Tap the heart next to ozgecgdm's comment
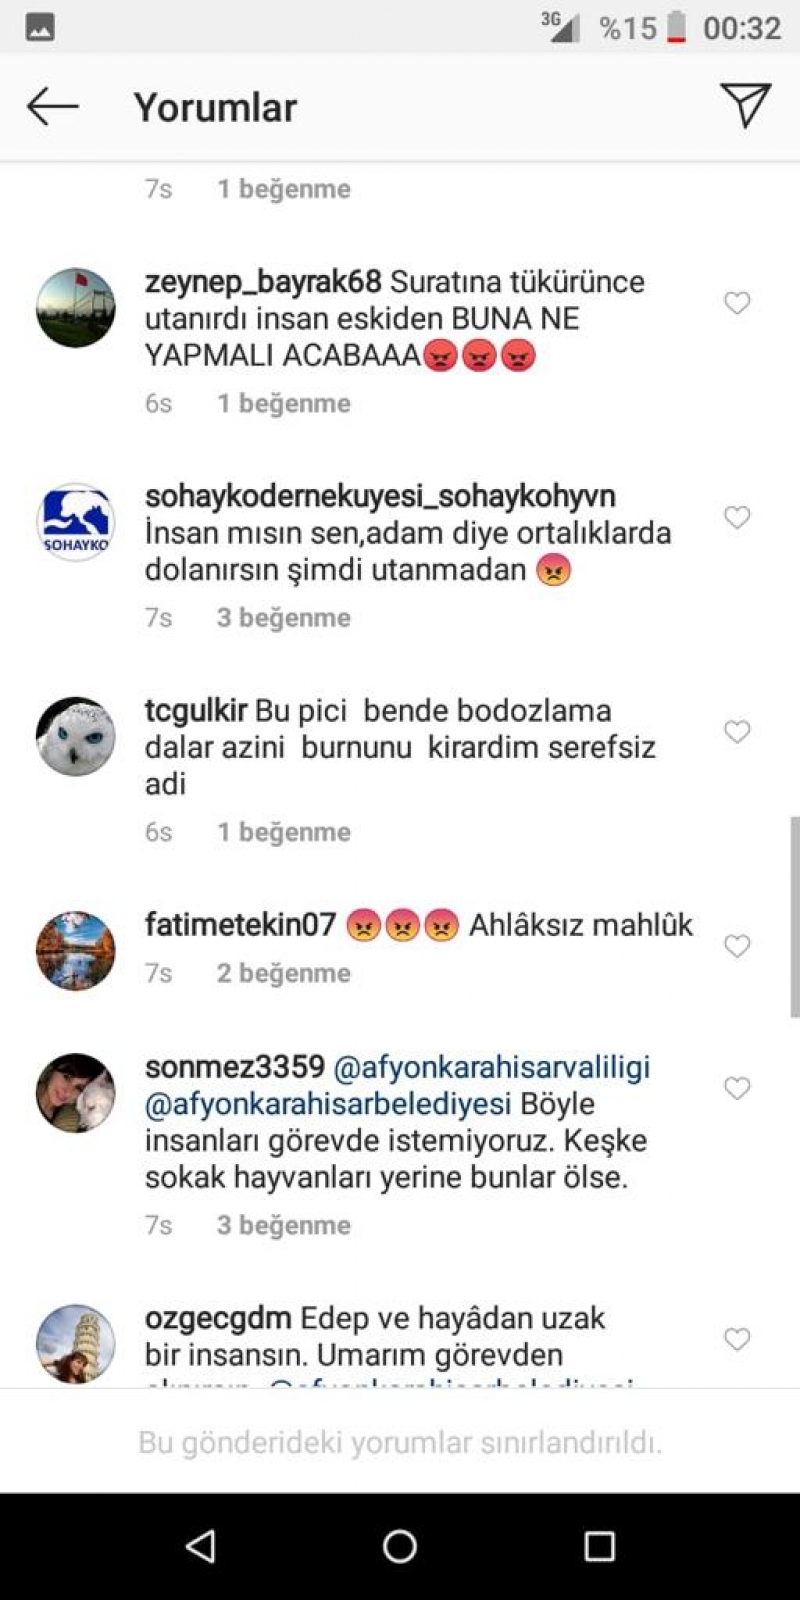This screenshot has height=1600, width=800. pyautogui.click(x=737, y=1339)
